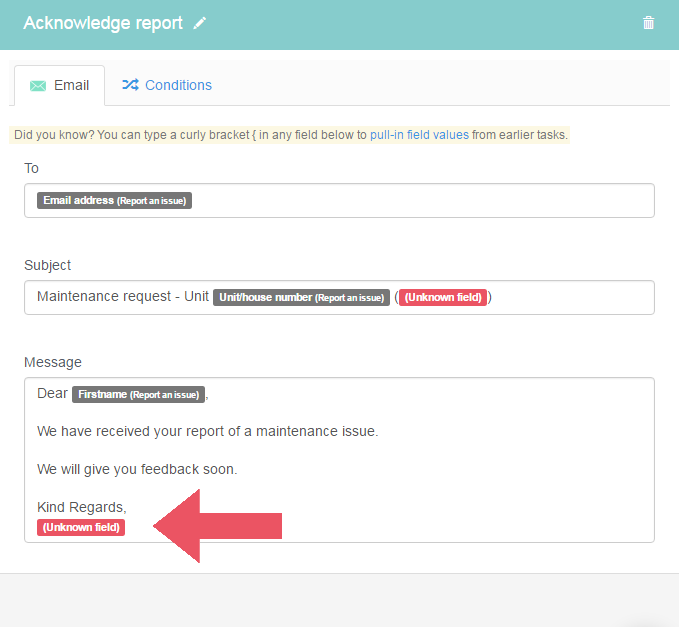Select the Email address field token
The width and height of the screenshot is (679, 627).
[x=114, y=200]
